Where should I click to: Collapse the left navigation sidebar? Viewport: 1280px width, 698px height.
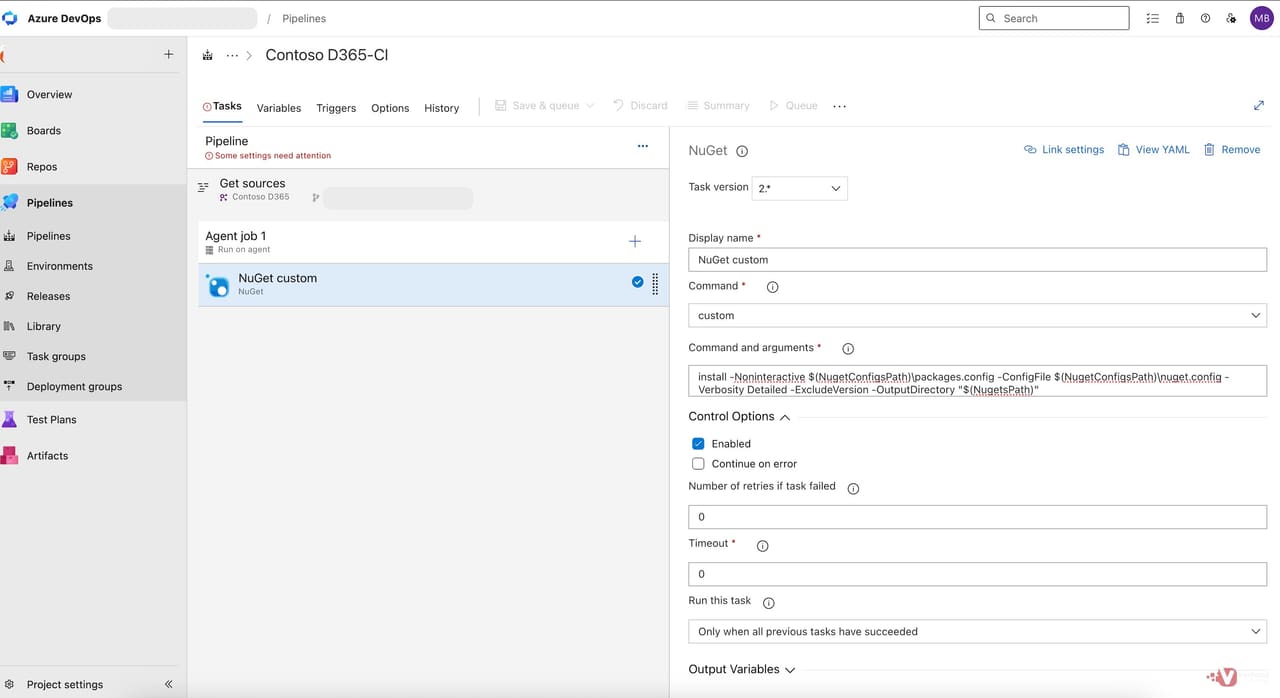click(x=168, y=684)
